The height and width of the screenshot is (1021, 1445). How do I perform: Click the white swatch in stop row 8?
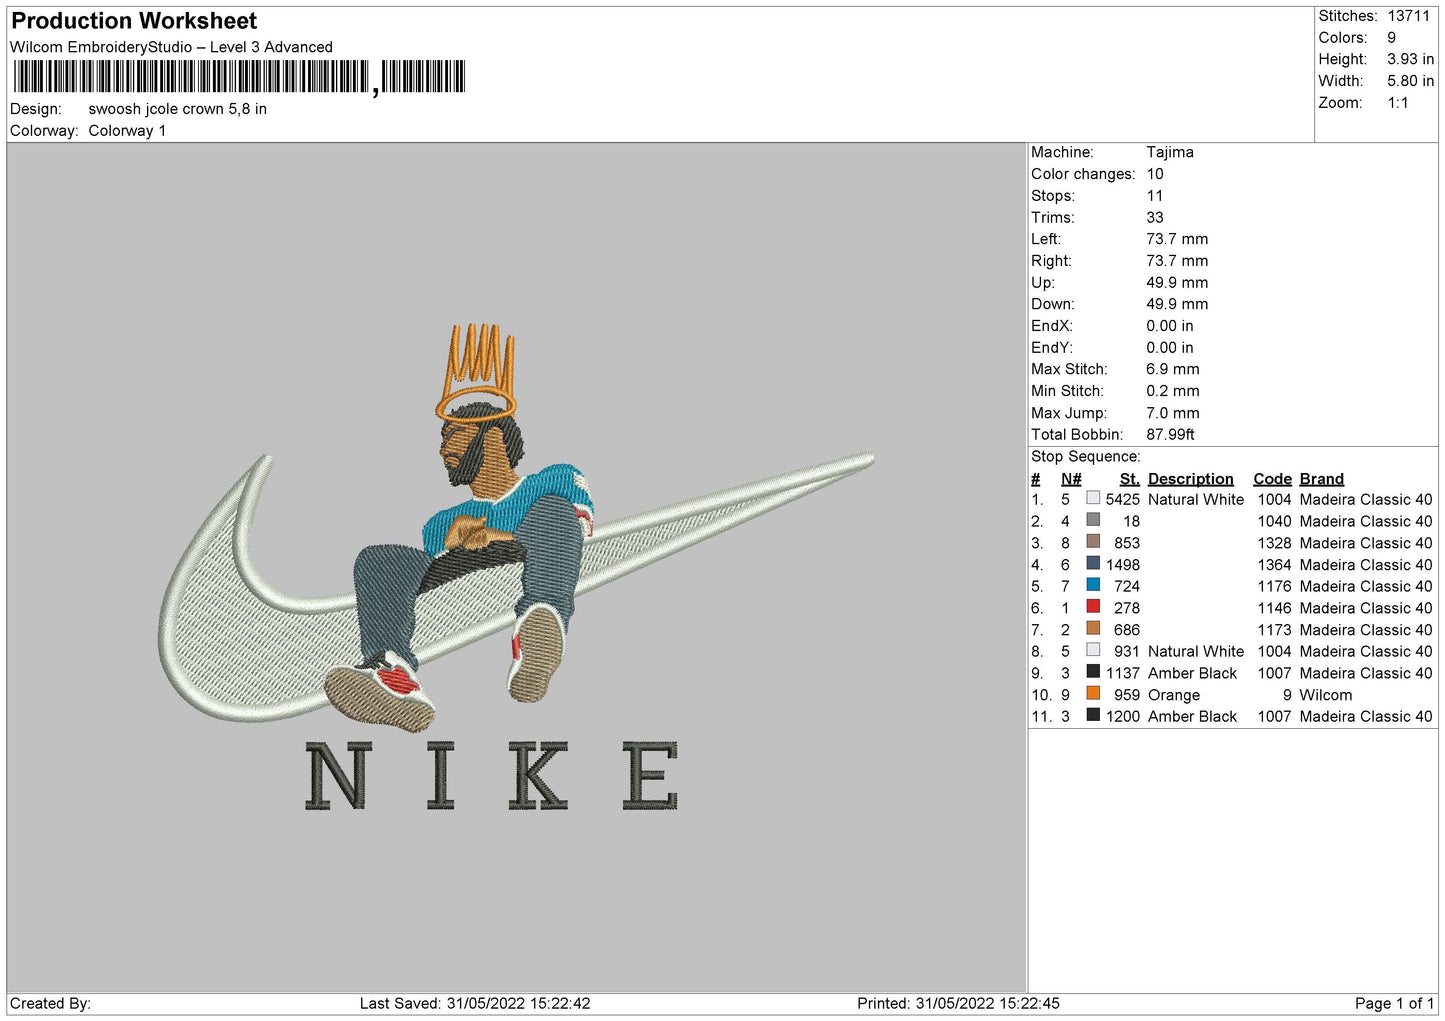[1093, 650]
